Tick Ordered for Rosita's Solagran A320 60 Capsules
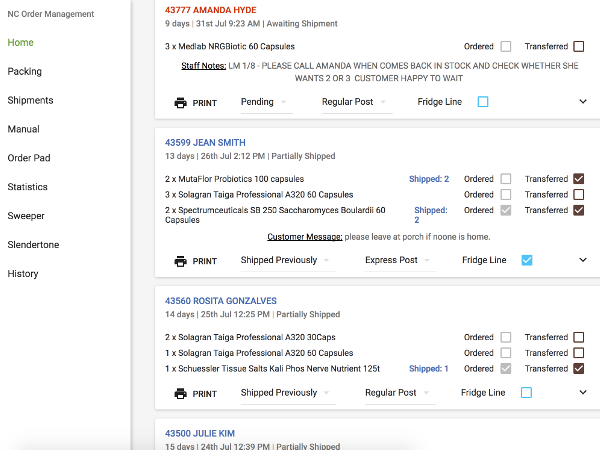This screenshot has width=600, height=450. click(506, 353)
